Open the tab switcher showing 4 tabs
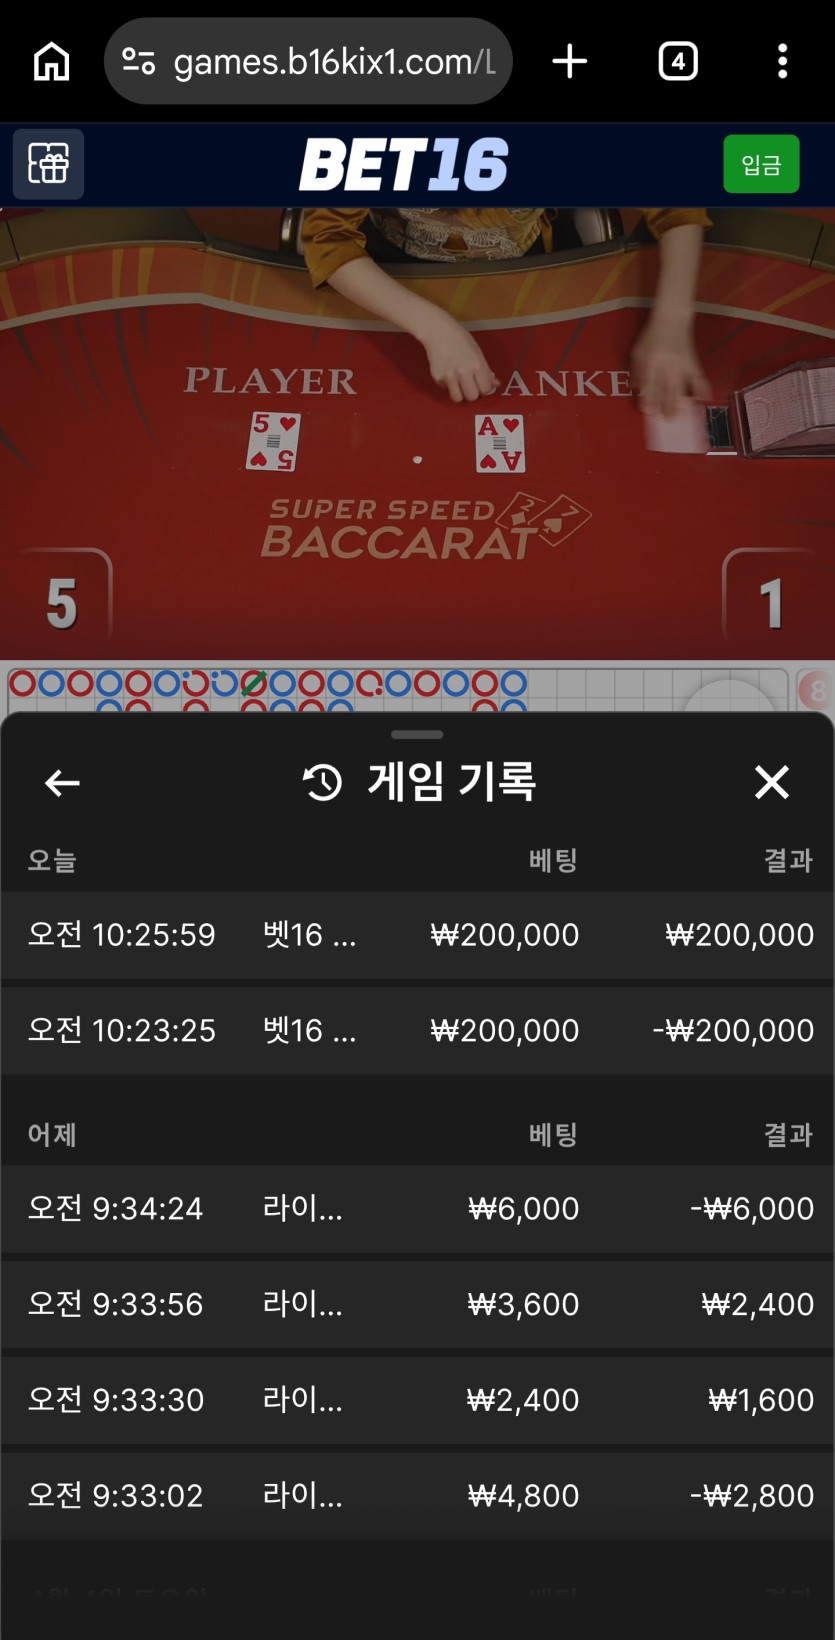835x1640 pixels. (x=678, y=62)
